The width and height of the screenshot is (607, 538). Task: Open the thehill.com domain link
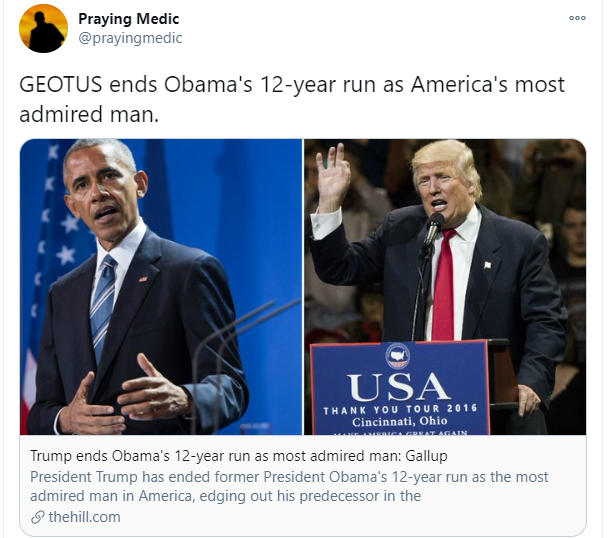[84, 517]
